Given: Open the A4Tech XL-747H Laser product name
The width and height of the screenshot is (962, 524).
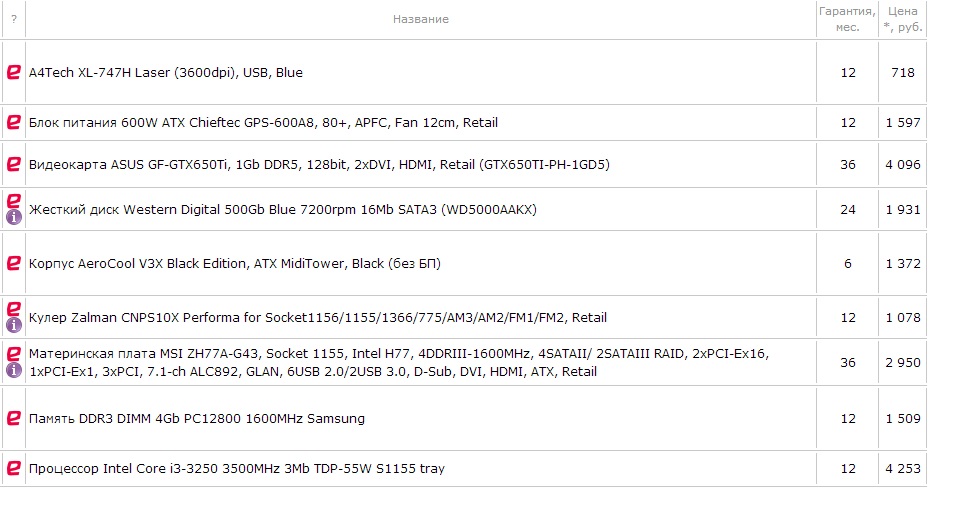Looking at the screenshot, I should pos(166,72).
